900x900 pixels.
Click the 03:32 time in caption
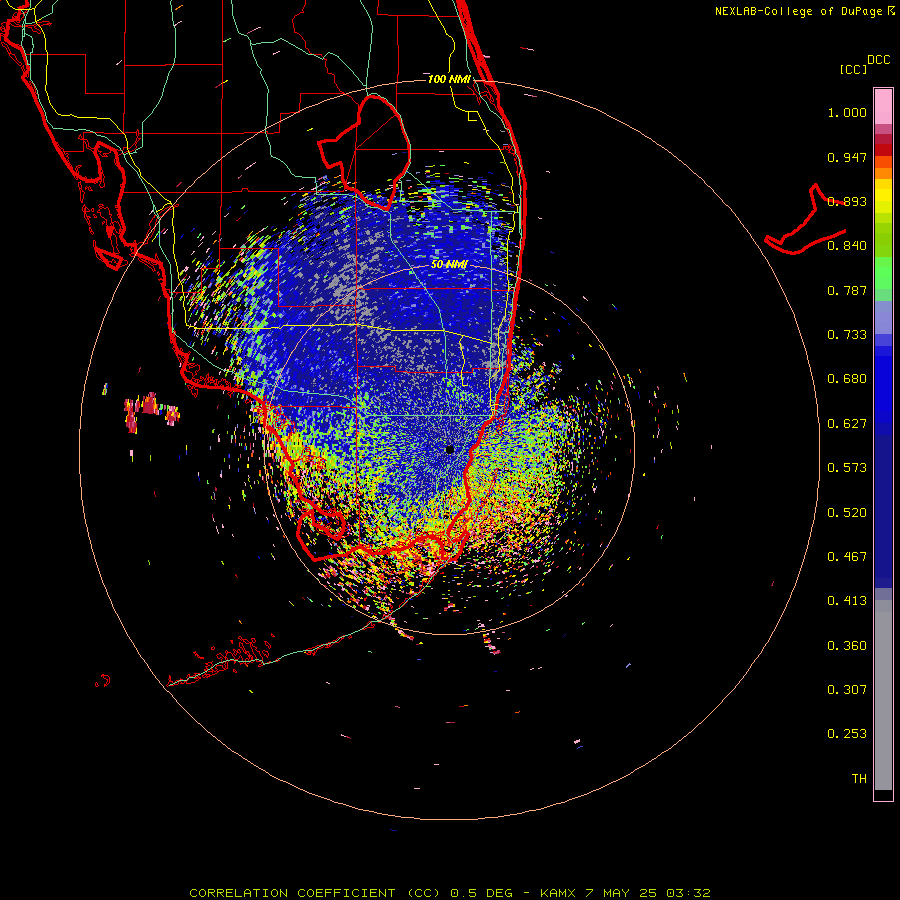[688, 893]
